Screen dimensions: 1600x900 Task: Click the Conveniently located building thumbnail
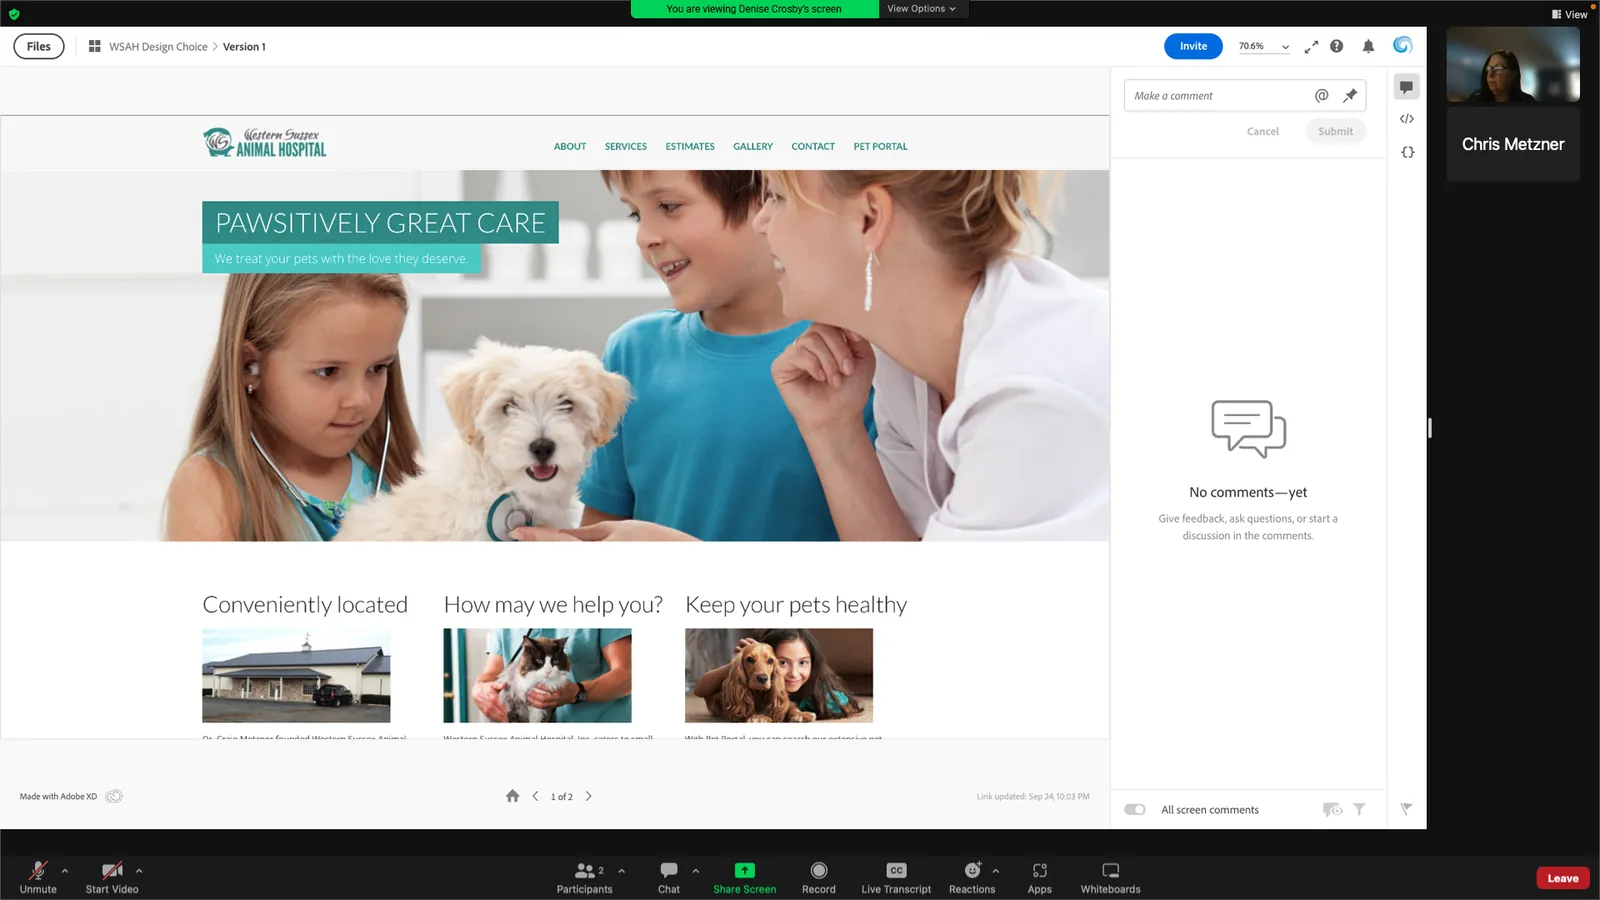click(x=296, y=676)
